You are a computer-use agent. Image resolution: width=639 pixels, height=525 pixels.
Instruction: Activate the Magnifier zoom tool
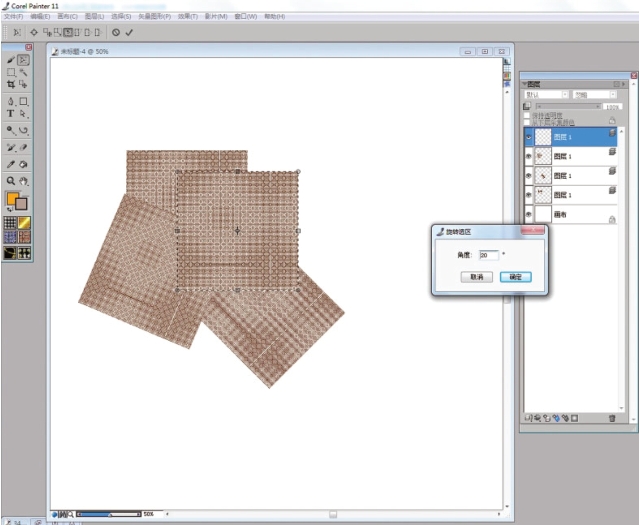point(11,181)
